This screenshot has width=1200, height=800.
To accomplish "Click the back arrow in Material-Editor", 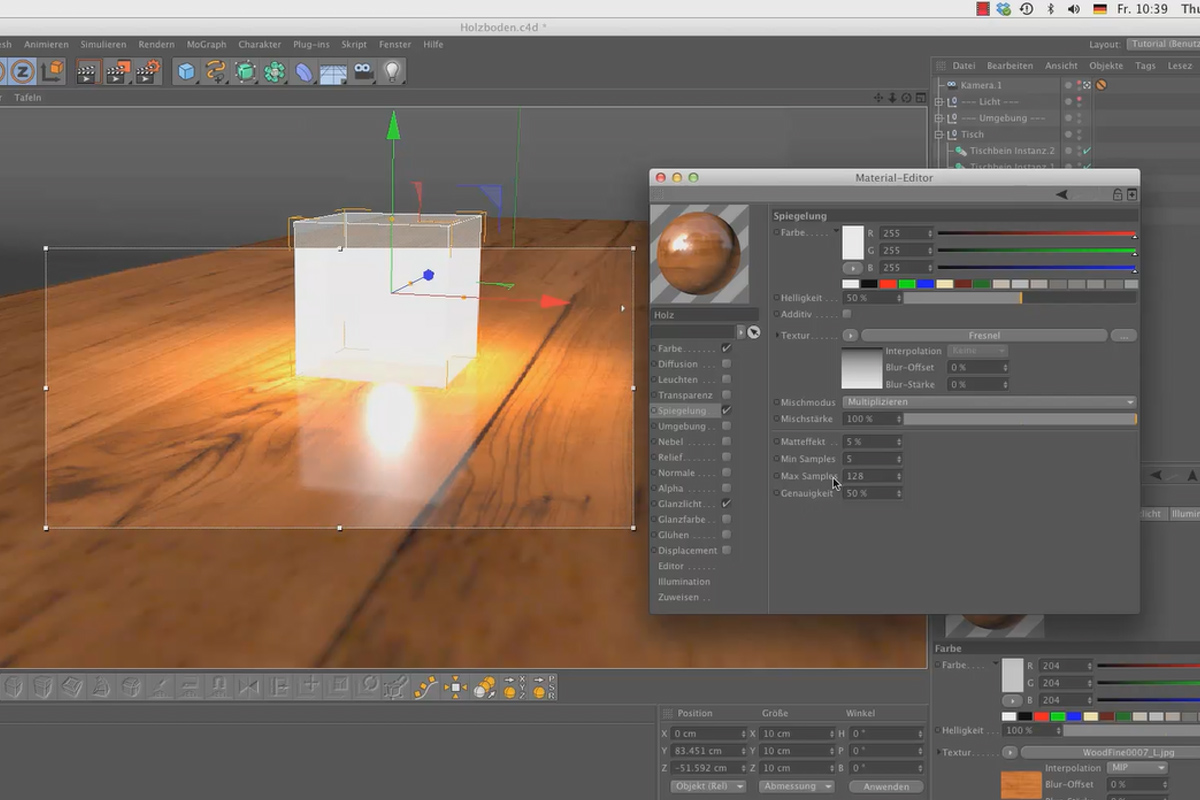I will 1062,195.
